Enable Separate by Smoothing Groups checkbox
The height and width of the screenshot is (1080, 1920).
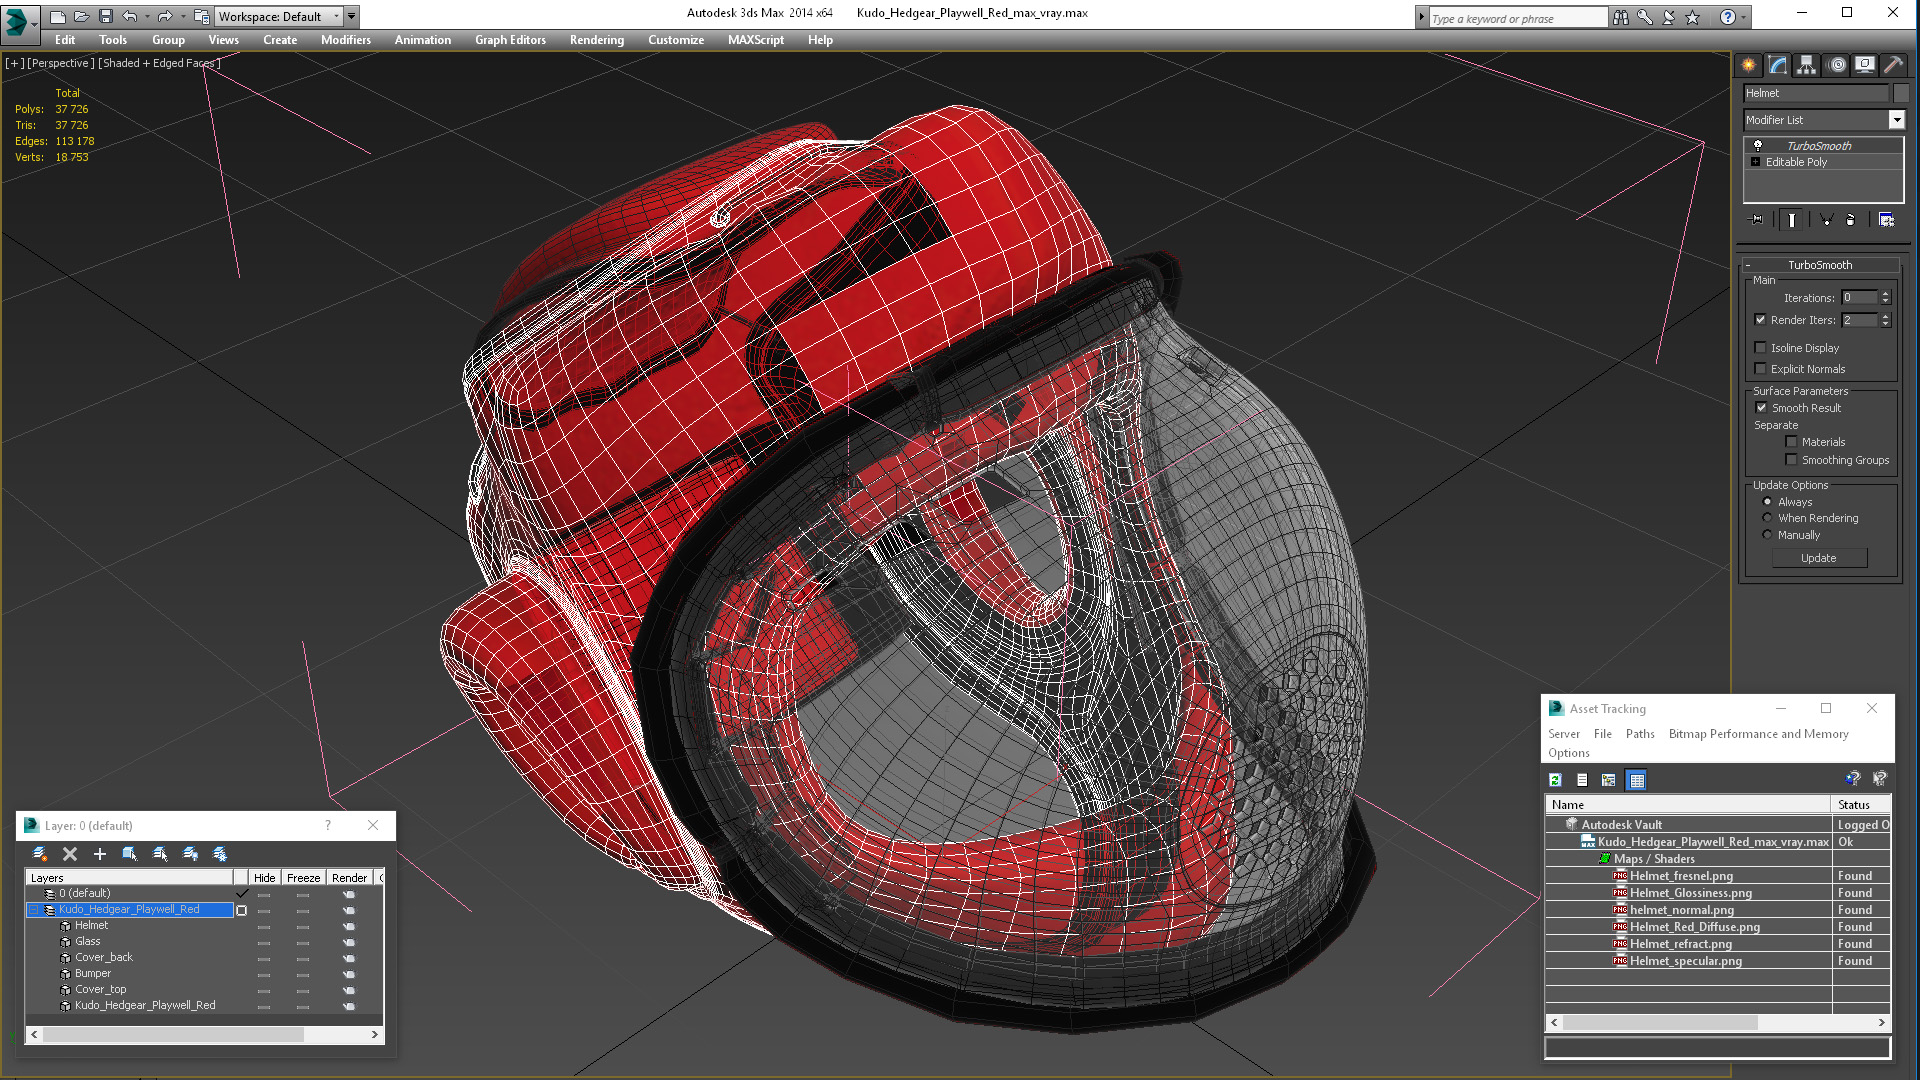point(1791,460)
